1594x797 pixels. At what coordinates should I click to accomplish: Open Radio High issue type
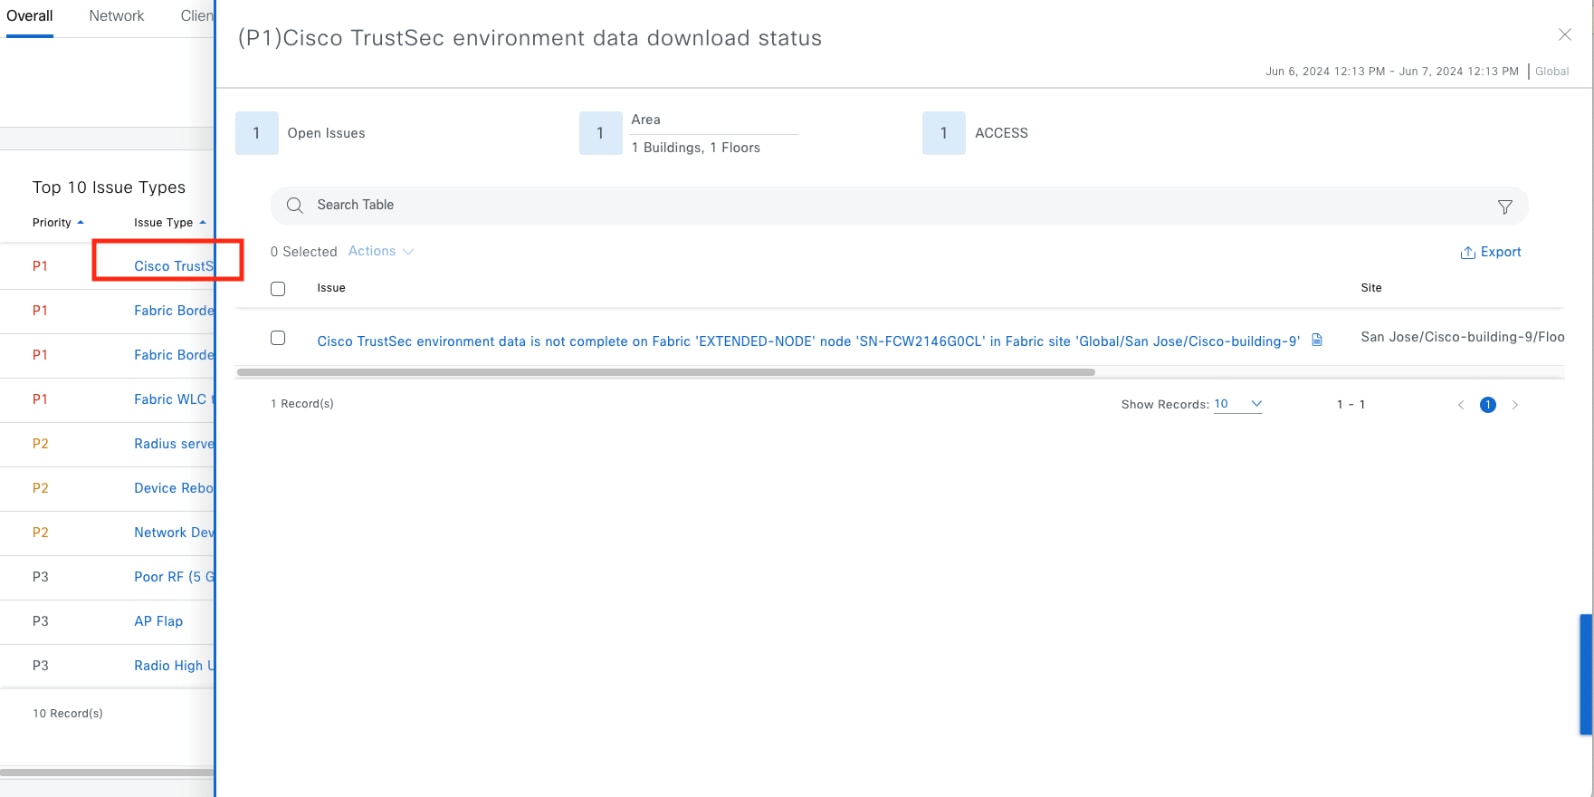coord(174,666)
